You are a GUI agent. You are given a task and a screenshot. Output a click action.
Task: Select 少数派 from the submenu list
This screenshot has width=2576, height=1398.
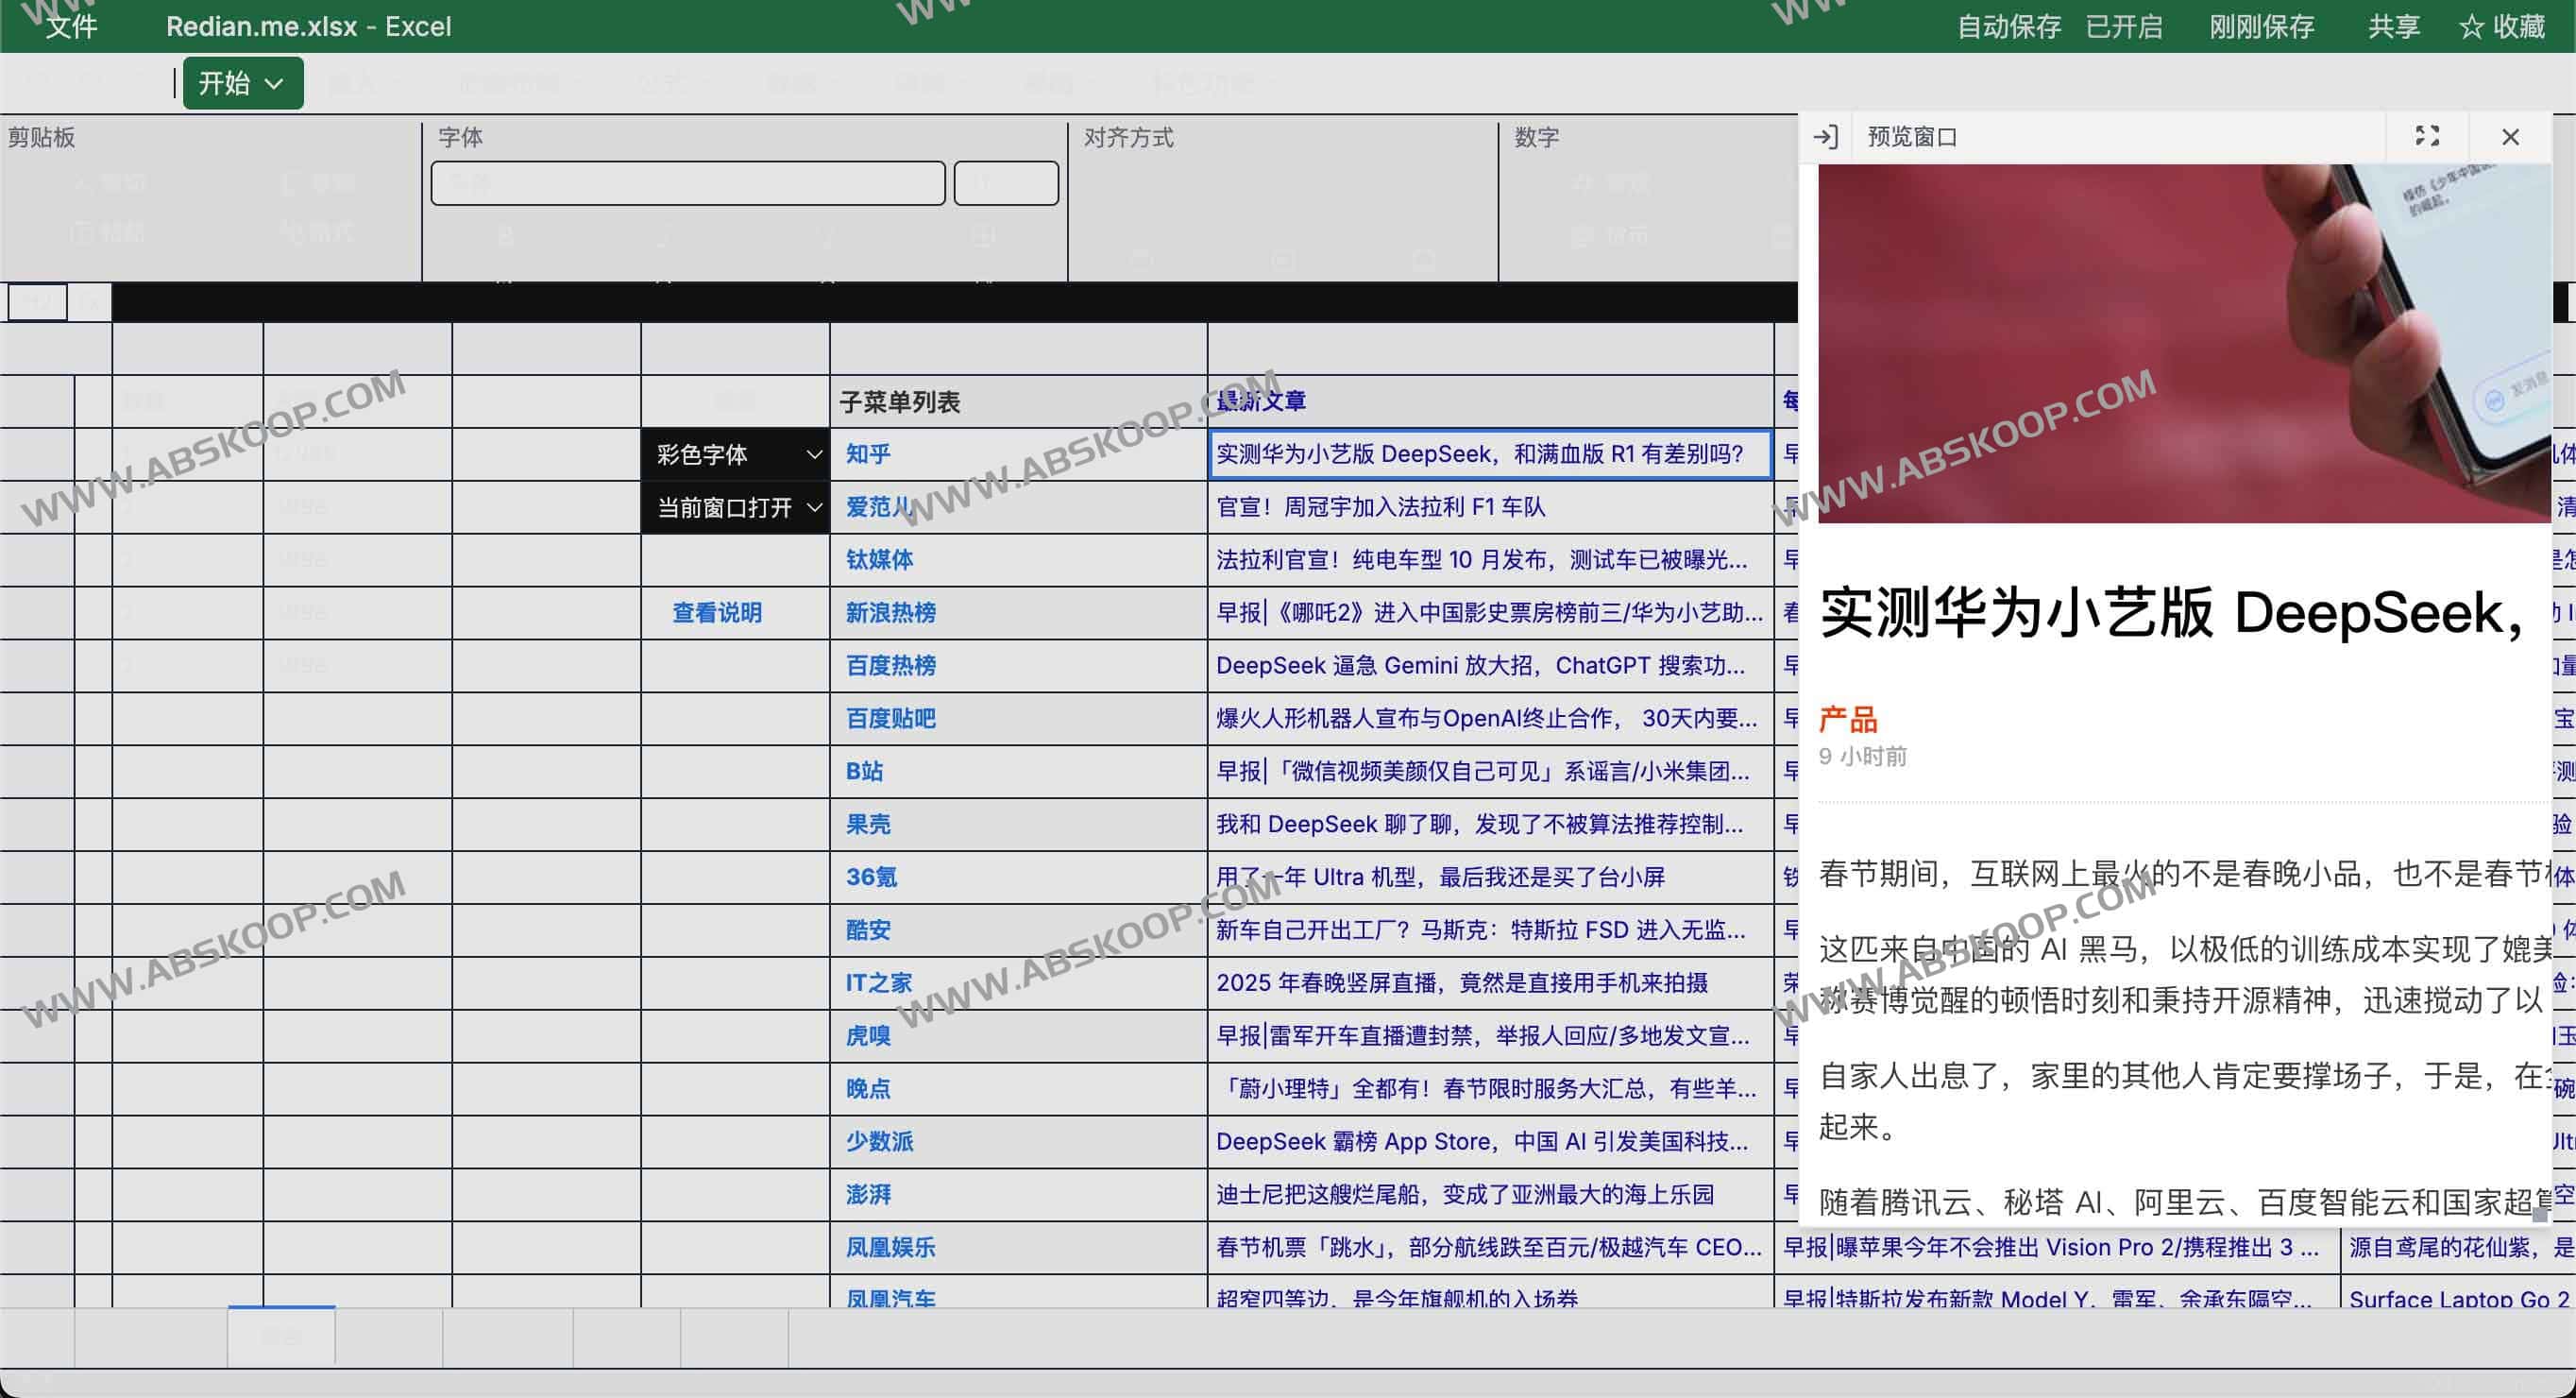[879, 1142]
